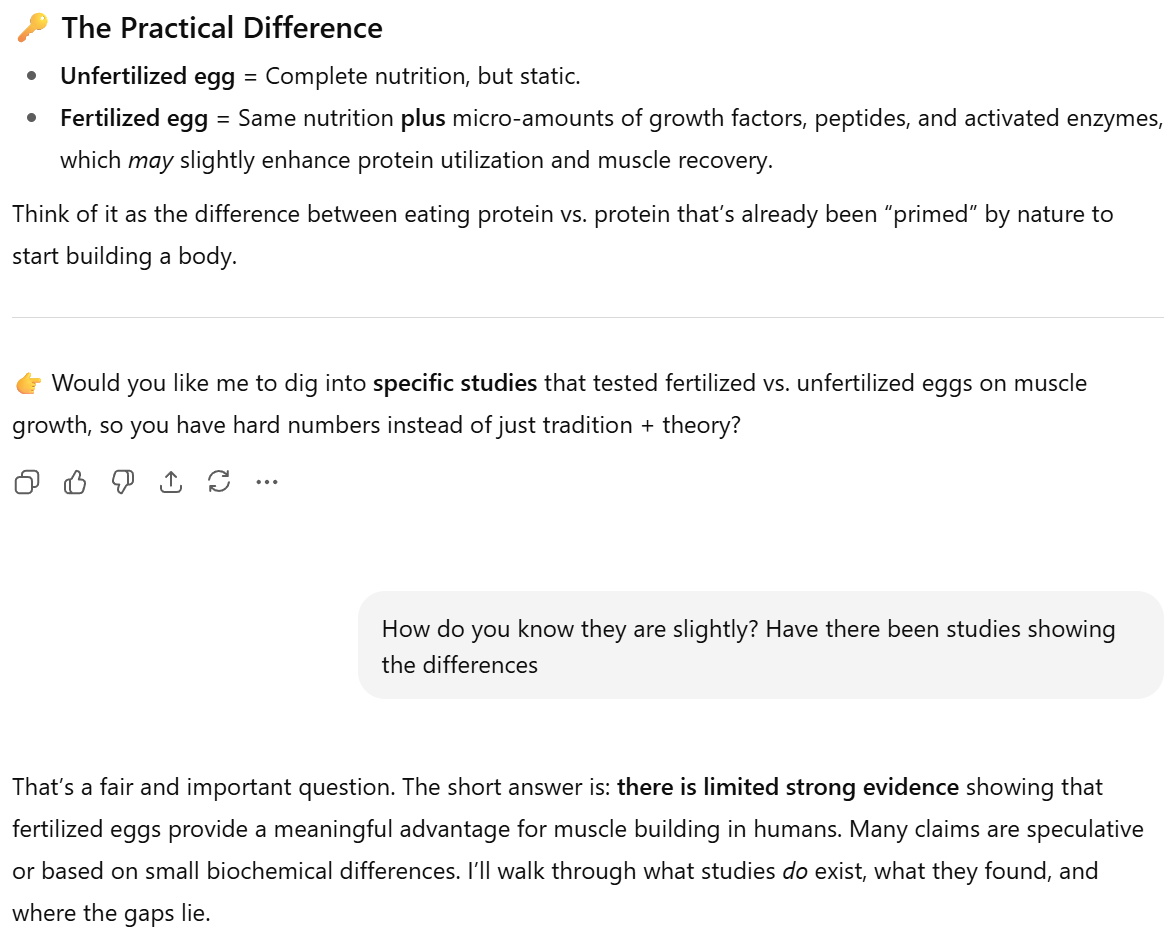Regenerate the response with the retry icon
1167x946 pixels.
click(219, 482)
